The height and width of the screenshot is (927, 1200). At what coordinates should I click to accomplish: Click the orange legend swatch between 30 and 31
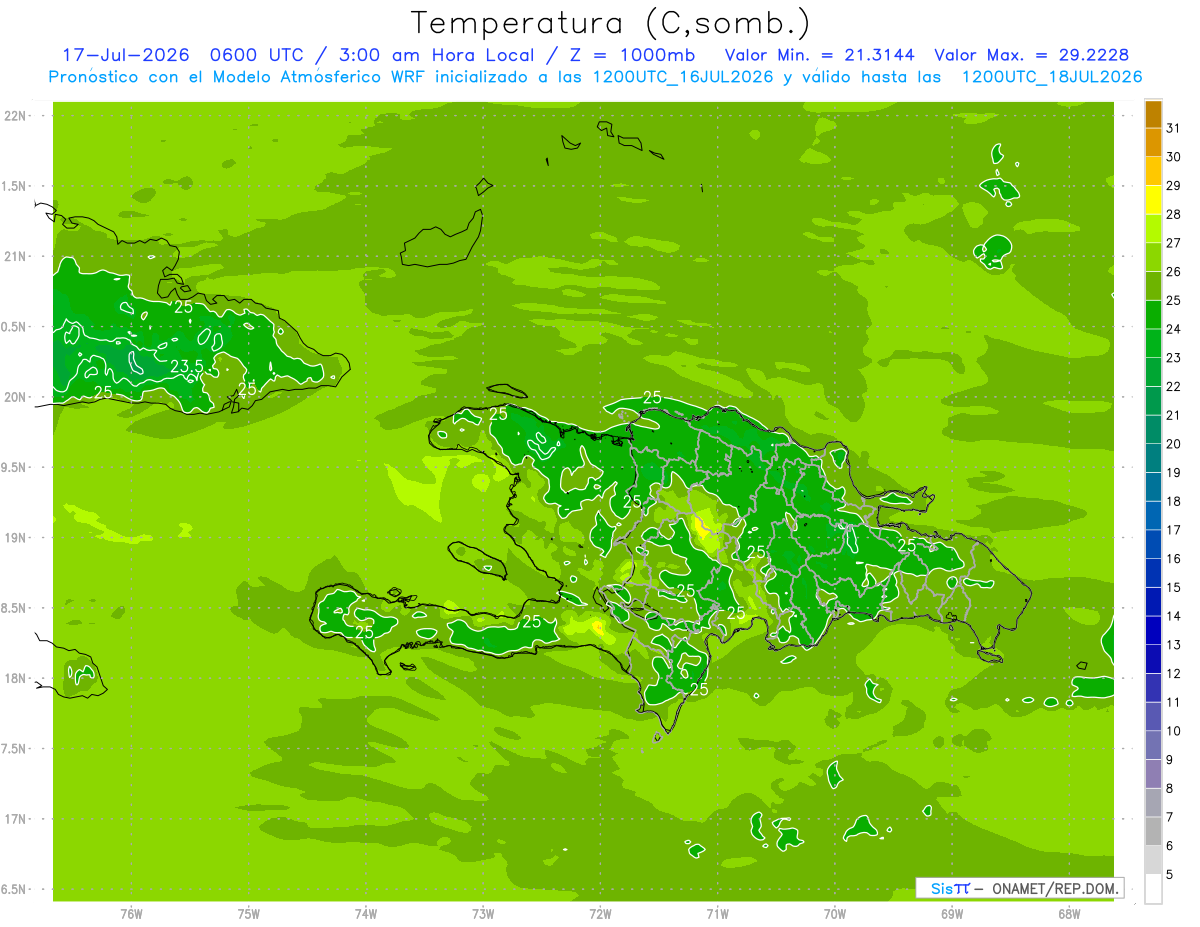[x=1153, y=143]
